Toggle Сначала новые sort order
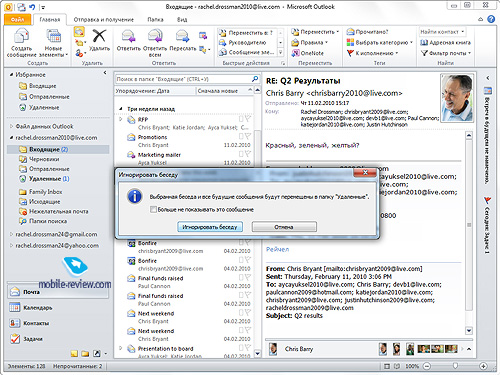Screen dimensions: 500x375 224,91
